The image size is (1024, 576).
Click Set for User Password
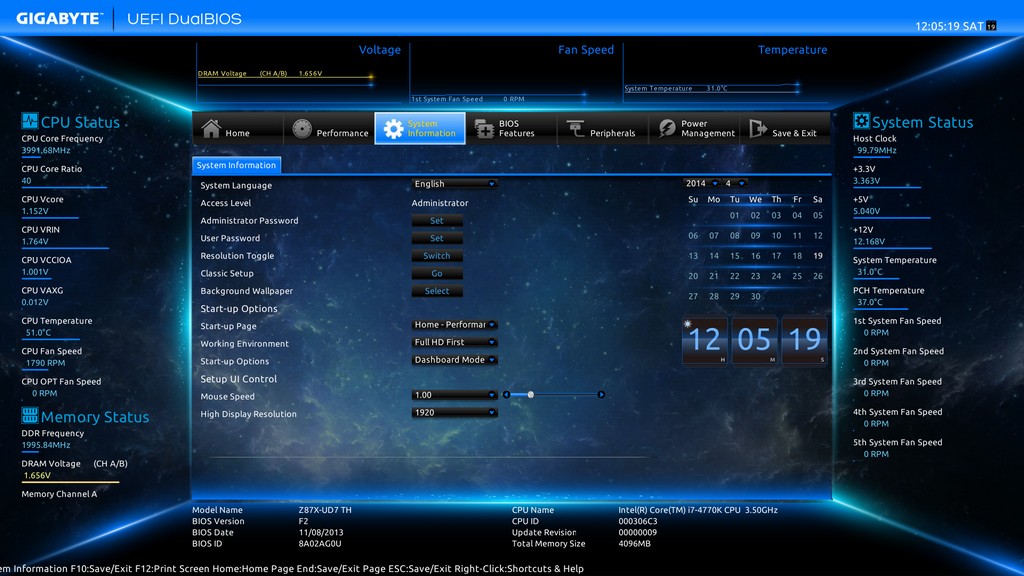437,238
